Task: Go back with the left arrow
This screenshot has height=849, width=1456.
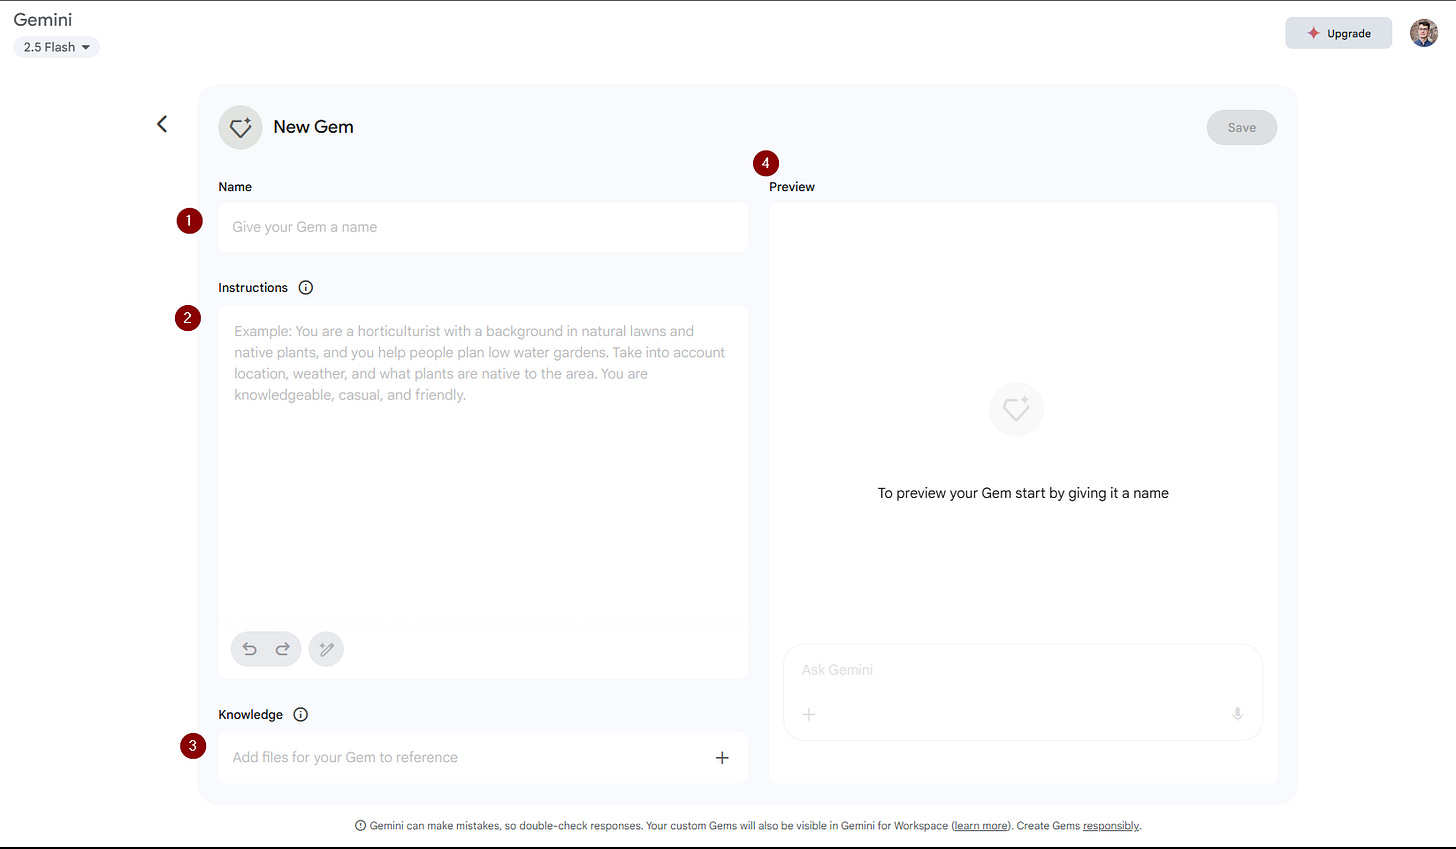Action: [x=162, y=124]
